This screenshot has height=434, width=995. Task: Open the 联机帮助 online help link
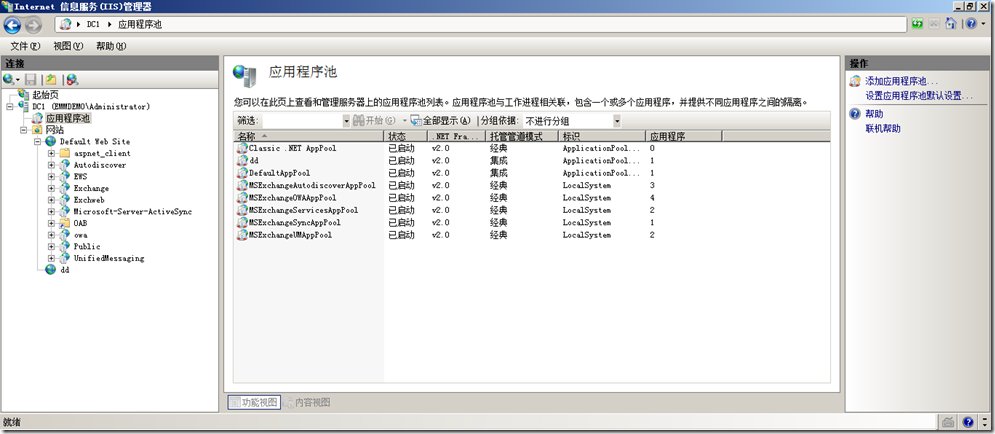tap(883, 129)
